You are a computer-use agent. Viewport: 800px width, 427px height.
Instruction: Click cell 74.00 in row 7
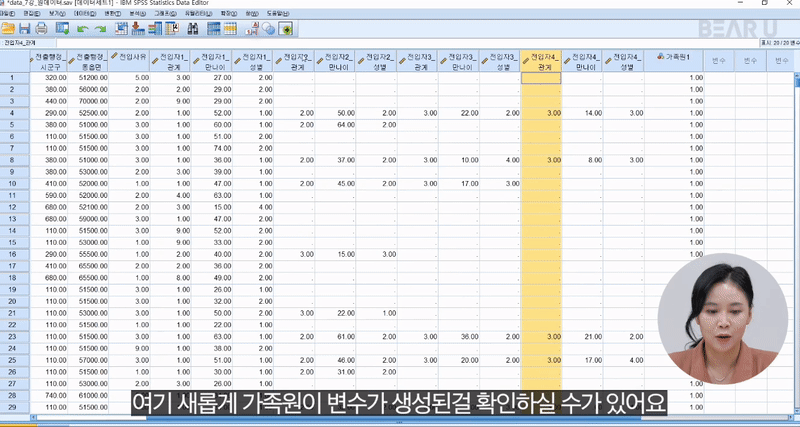211,148
